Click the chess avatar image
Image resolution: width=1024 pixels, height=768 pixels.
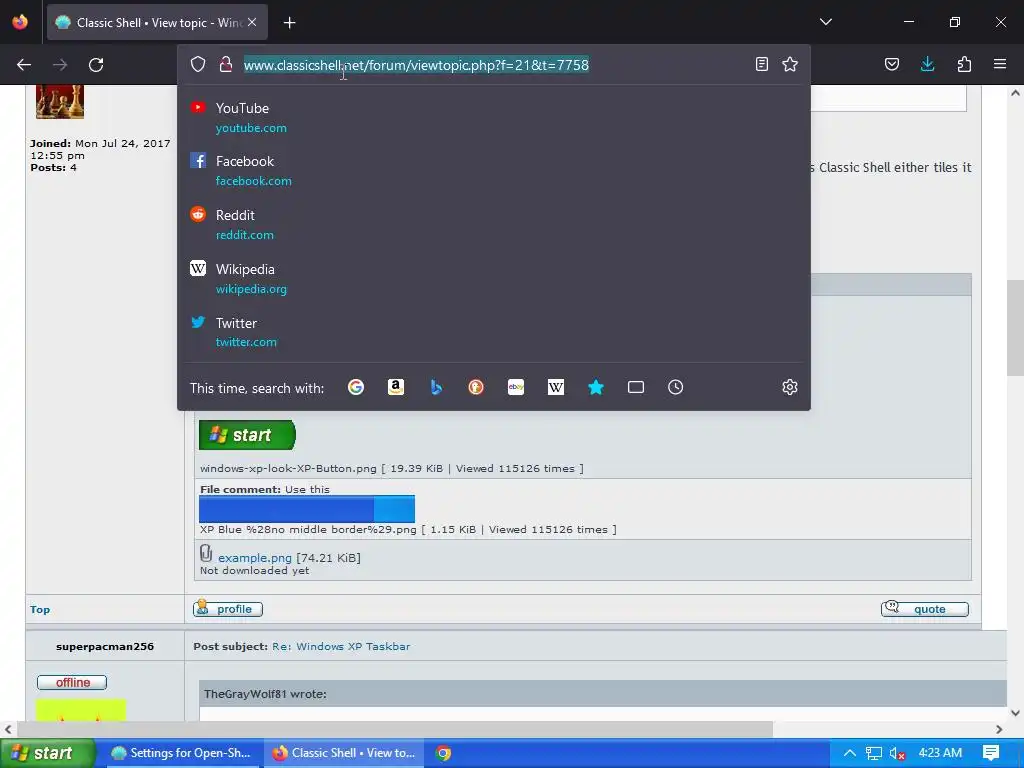[60, 102]
